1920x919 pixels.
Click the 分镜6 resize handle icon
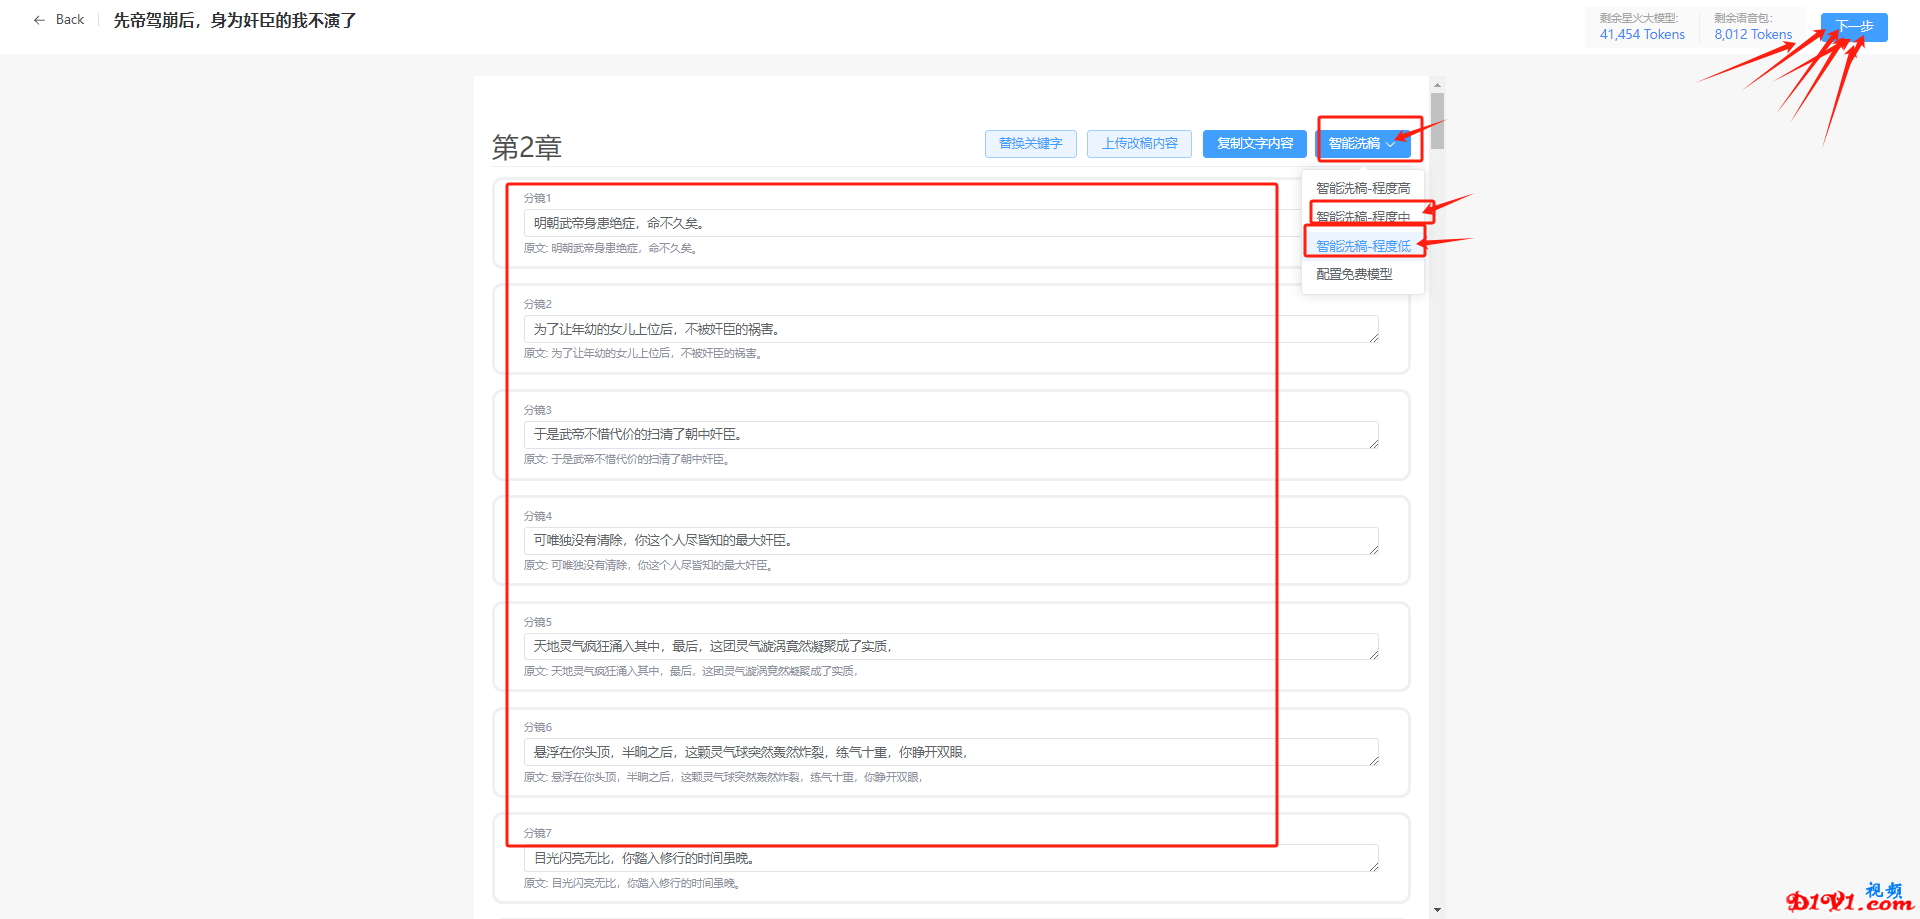1374,762
